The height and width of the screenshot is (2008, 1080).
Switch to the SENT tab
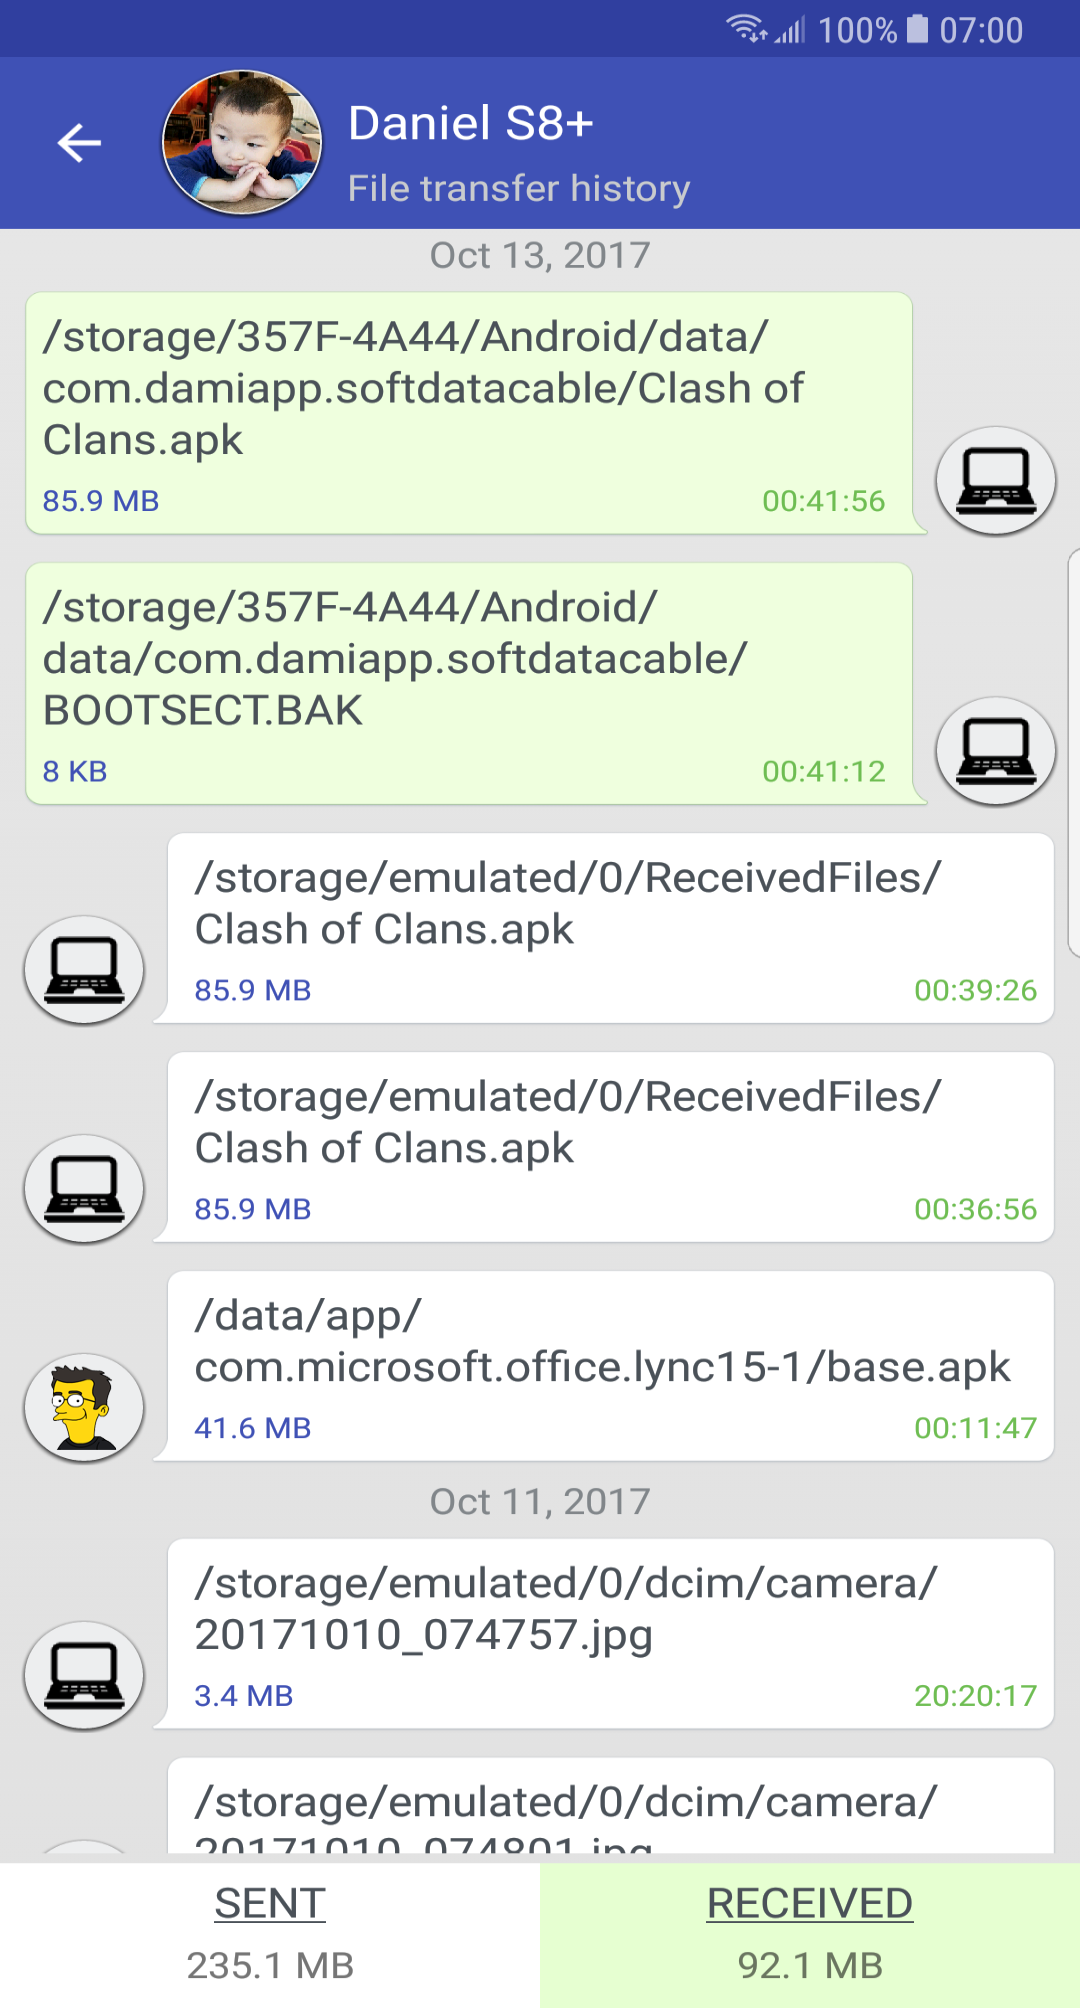click(270, 1935)
